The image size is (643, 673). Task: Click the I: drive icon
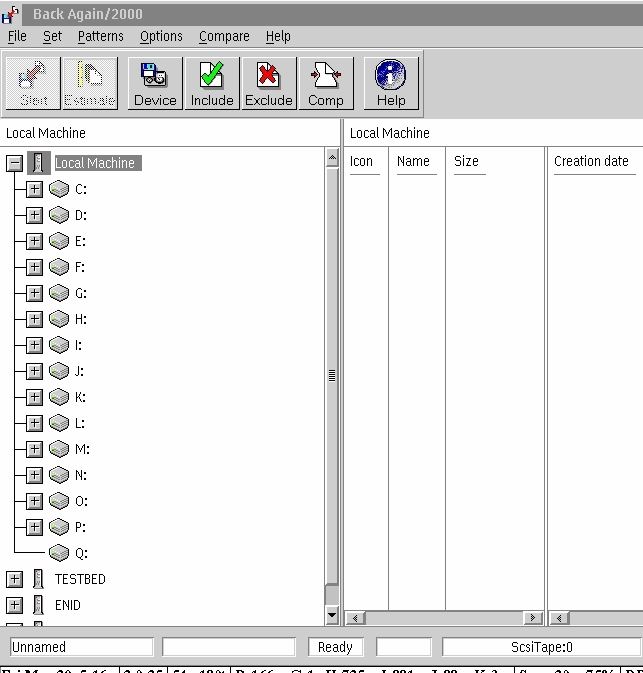pos(59,345)
